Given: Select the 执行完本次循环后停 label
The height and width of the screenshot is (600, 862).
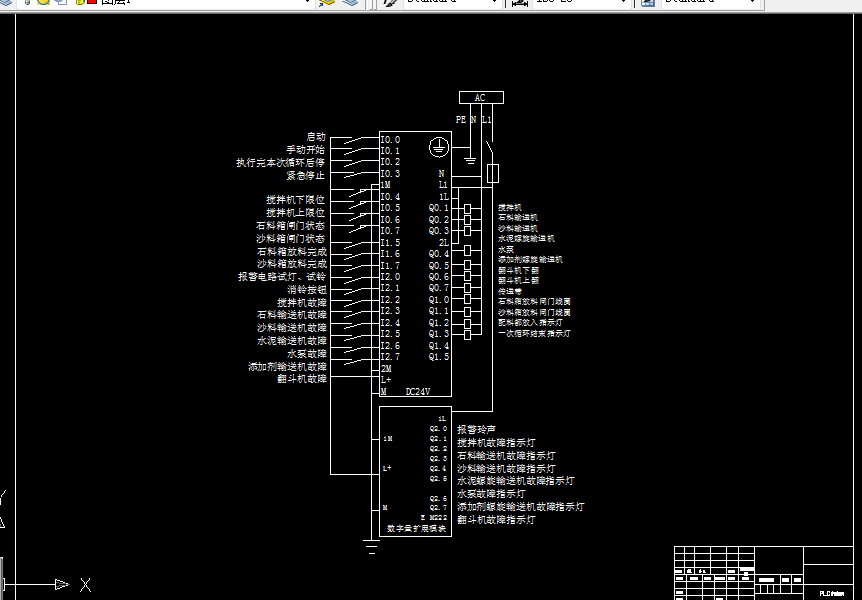Looking at the screenshot, I should pyautogui.click(x=280, y=163).
